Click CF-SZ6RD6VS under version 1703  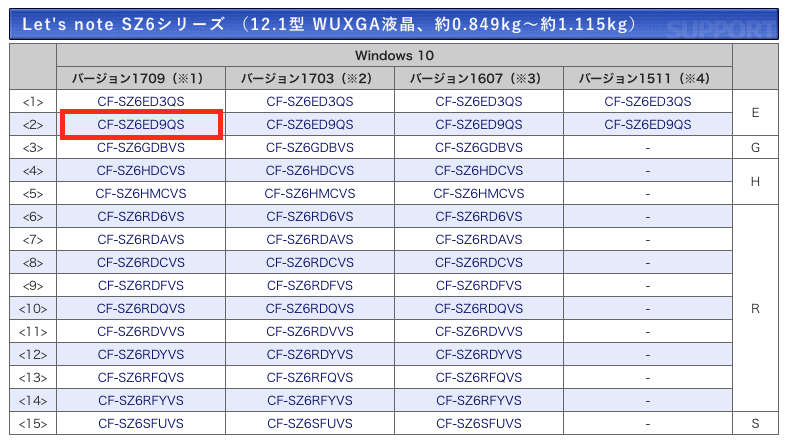[x=310, y=216]
